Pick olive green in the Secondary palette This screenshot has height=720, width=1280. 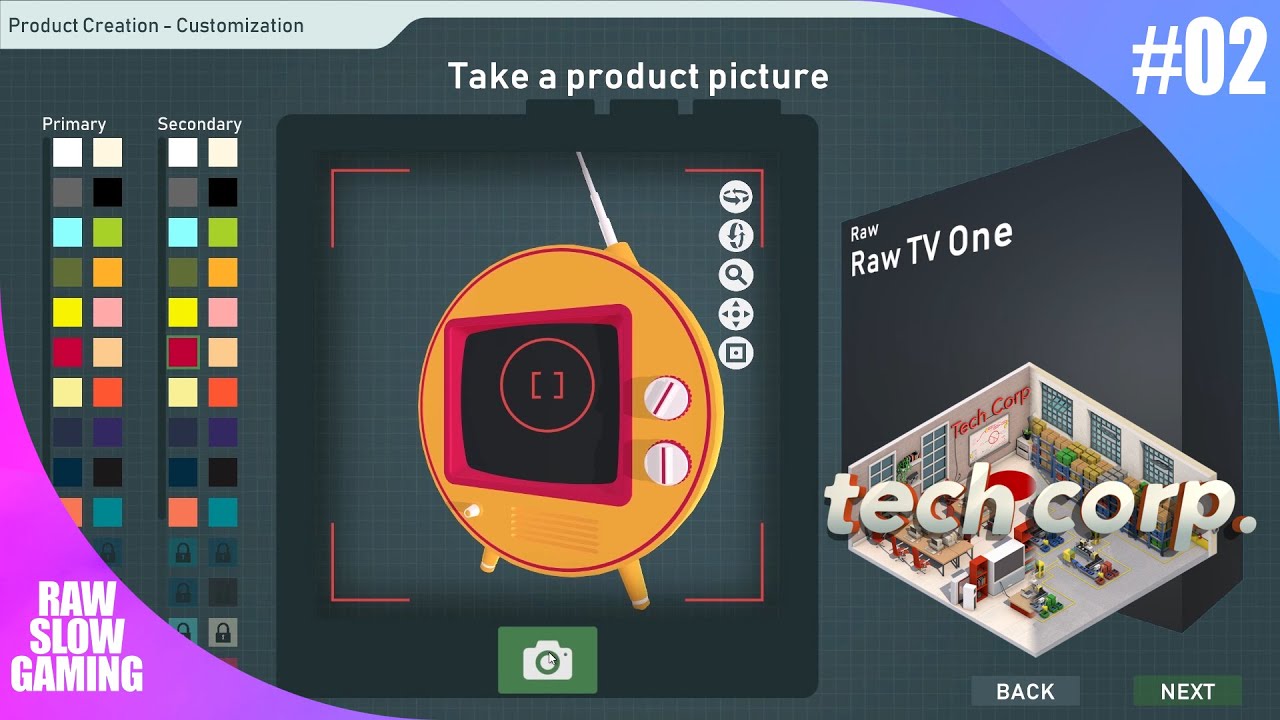(x=183, y=272)
